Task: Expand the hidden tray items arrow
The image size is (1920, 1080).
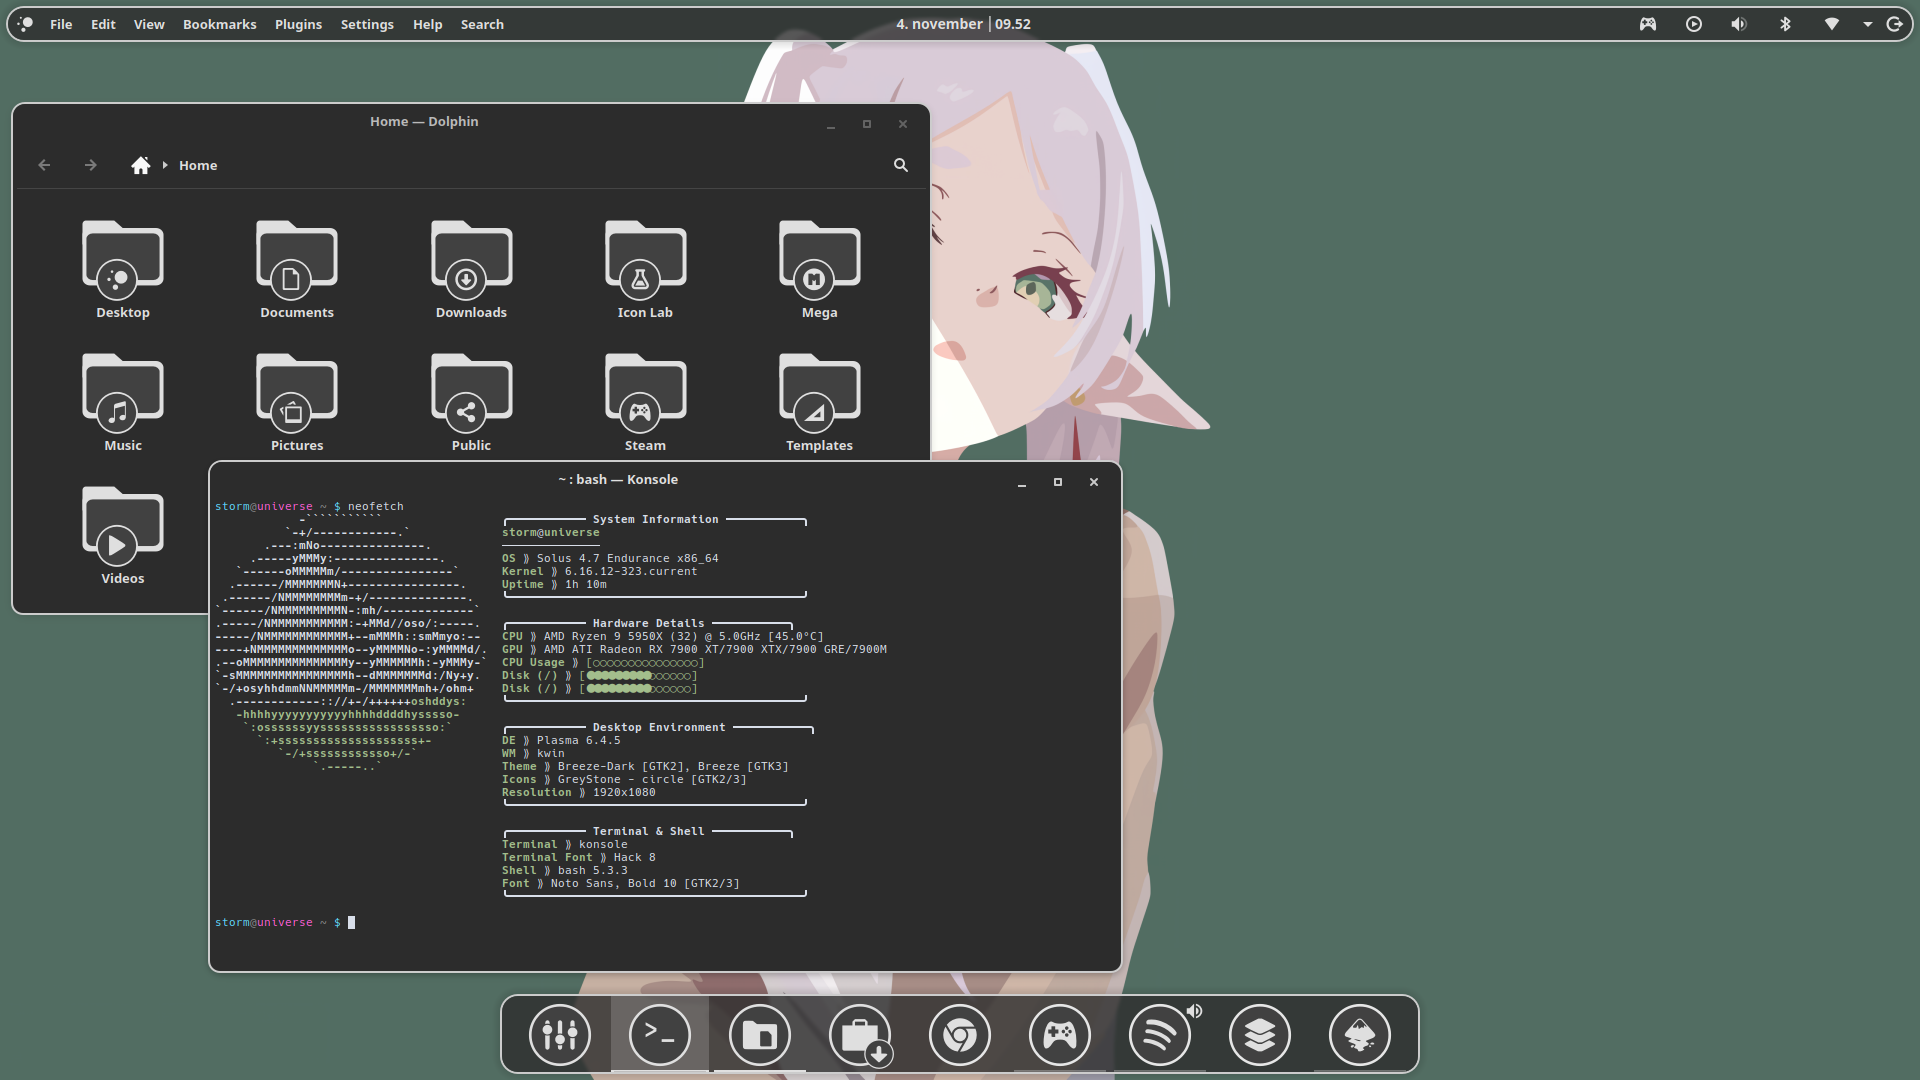Action: [x=1867, y=24]
